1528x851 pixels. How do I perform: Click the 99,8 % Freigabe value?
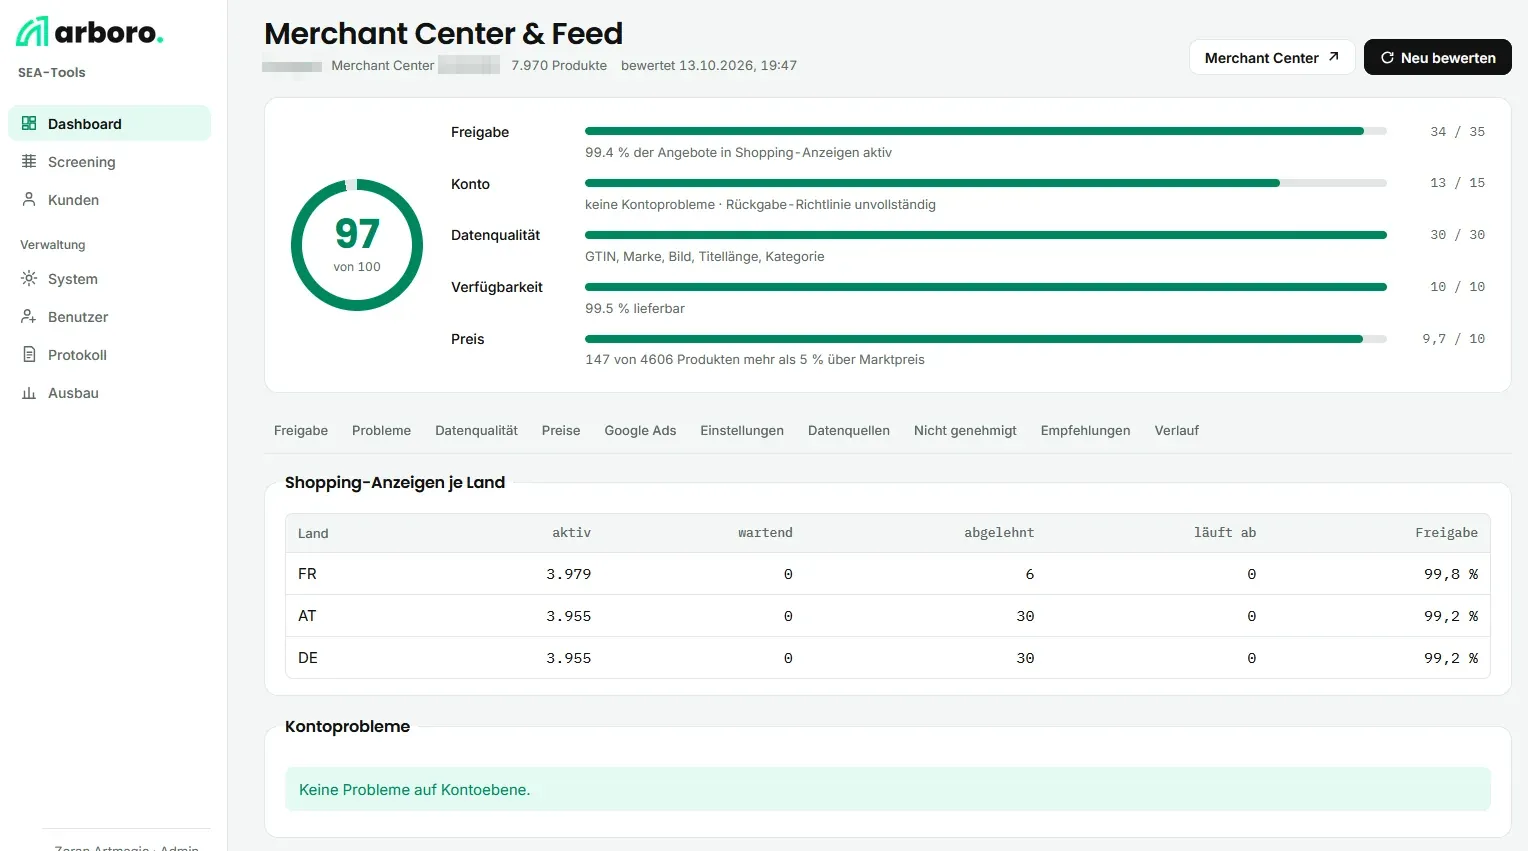tap(1451, 574)
